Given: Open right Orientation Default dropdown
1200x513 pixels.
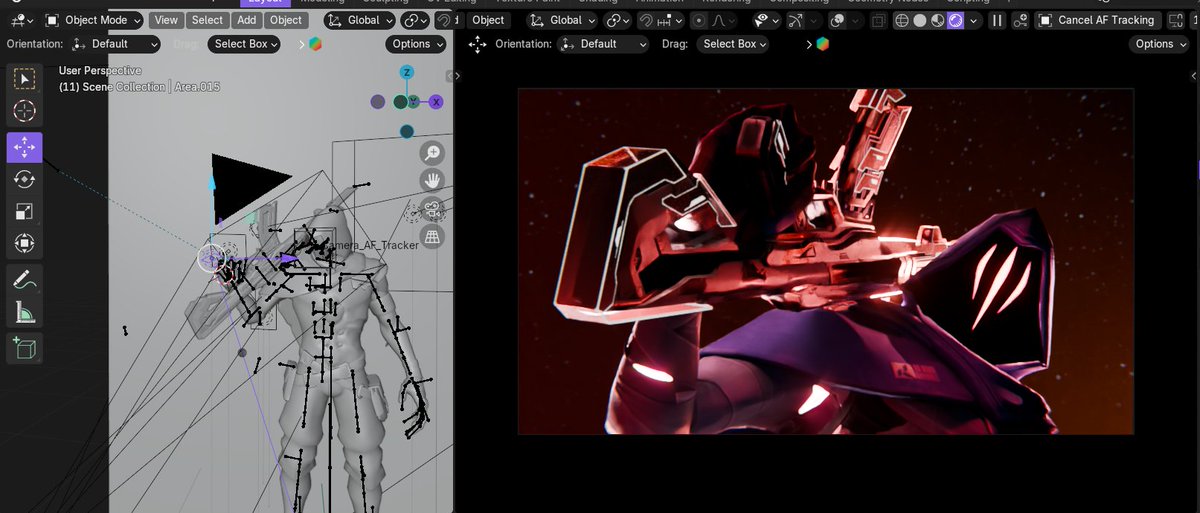Looking at the screenshot, I should pyautogui.click(x=603, y=44).
